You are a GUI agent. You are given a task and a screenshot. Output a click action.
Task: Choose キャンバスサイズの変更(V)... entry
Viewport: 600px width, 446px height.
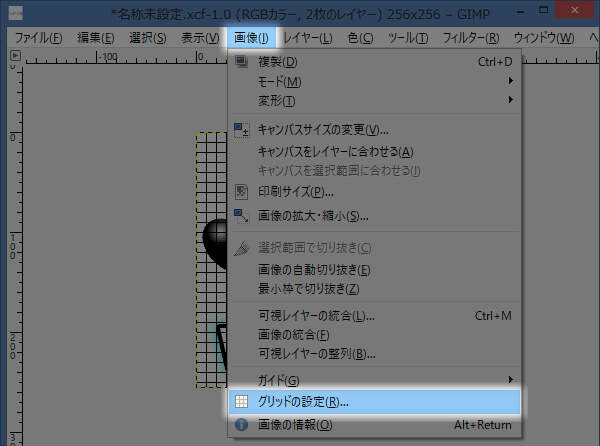pos(374,130)
